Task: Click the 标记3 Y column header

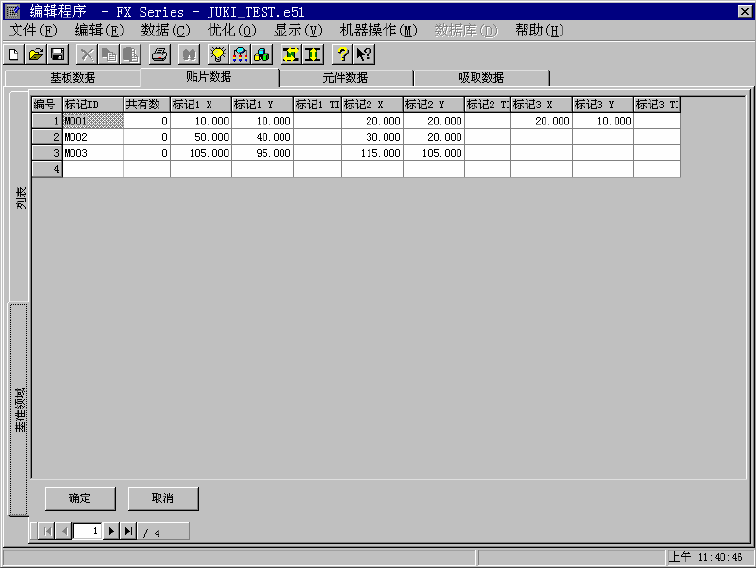Action: (x=603, y=104)
